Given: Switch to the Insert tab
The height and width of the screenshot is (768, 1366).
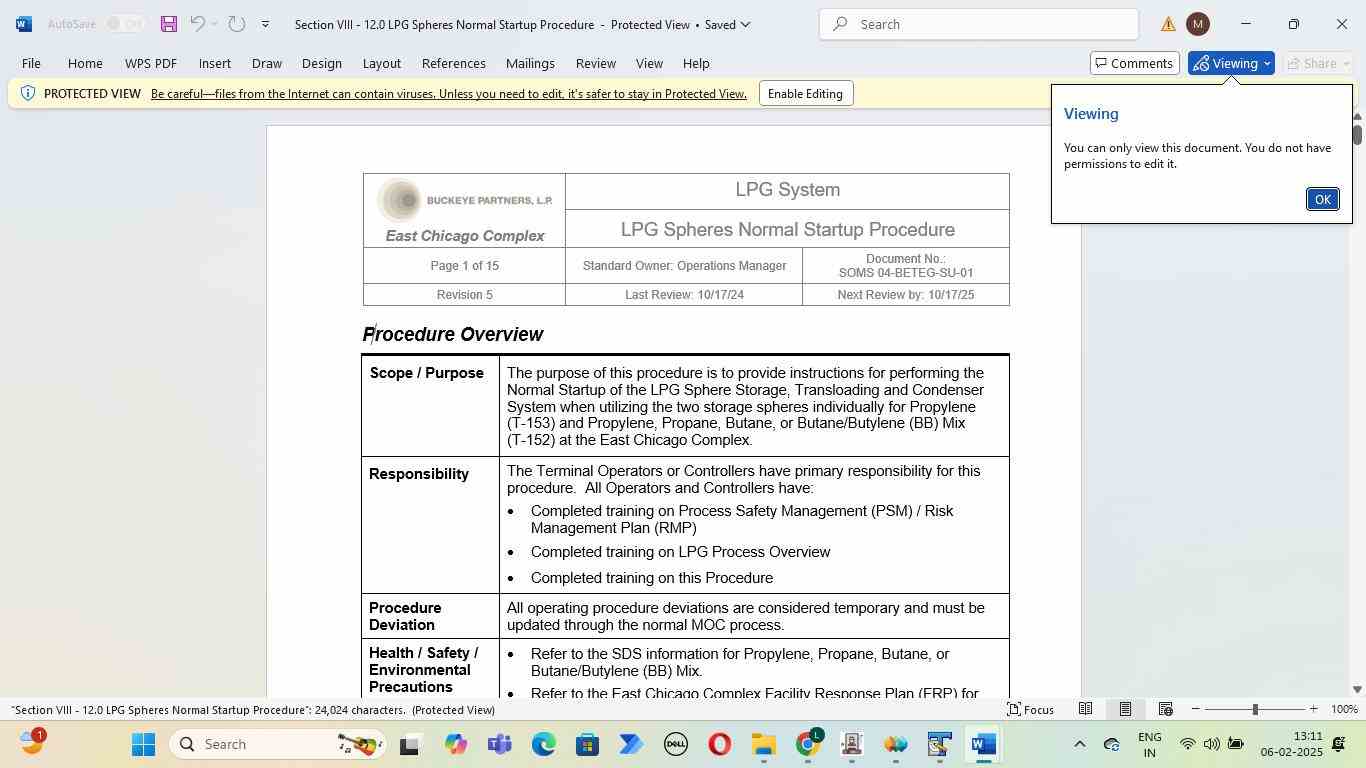Looking at the screenshot, I should 215,63.
